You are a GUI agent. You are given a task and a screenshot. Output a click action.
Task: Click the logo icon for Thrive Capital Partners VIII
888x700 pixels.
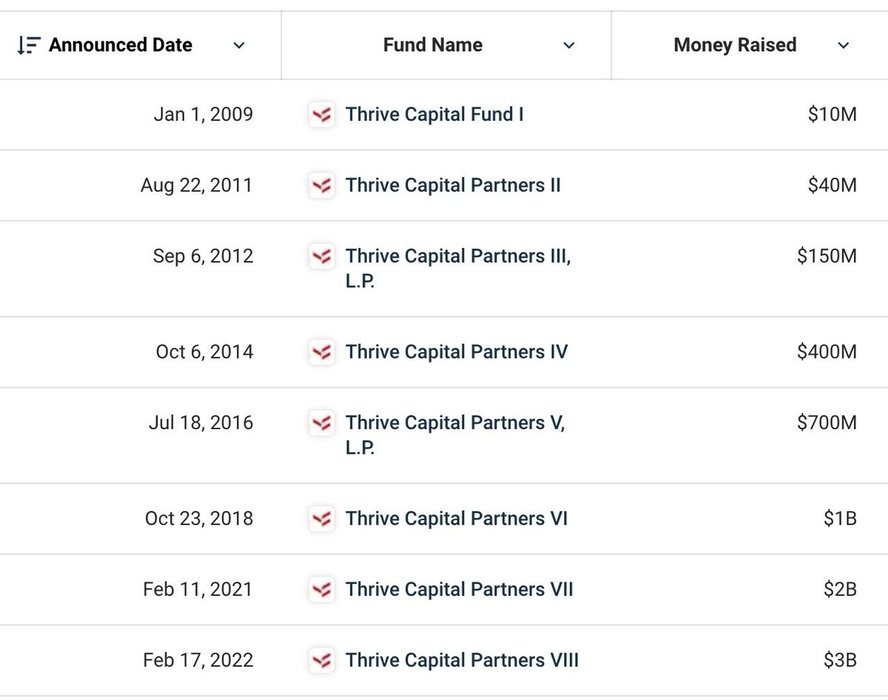tap(321, 660)
